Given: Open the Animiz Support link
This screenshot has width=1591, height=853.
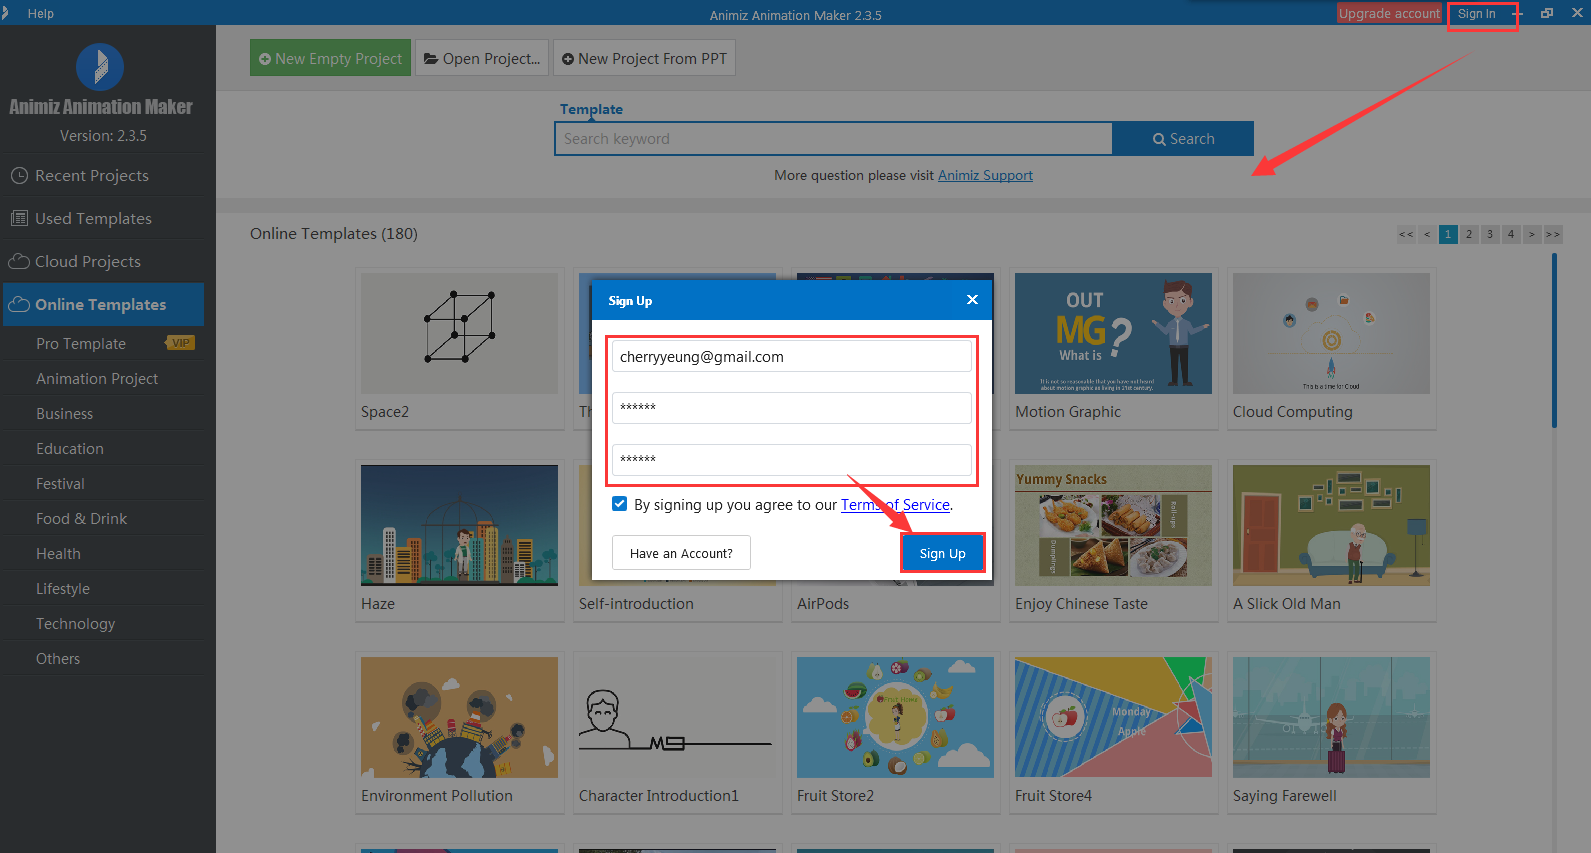Looking at the screenshot, I should click(x=985, y=175).
